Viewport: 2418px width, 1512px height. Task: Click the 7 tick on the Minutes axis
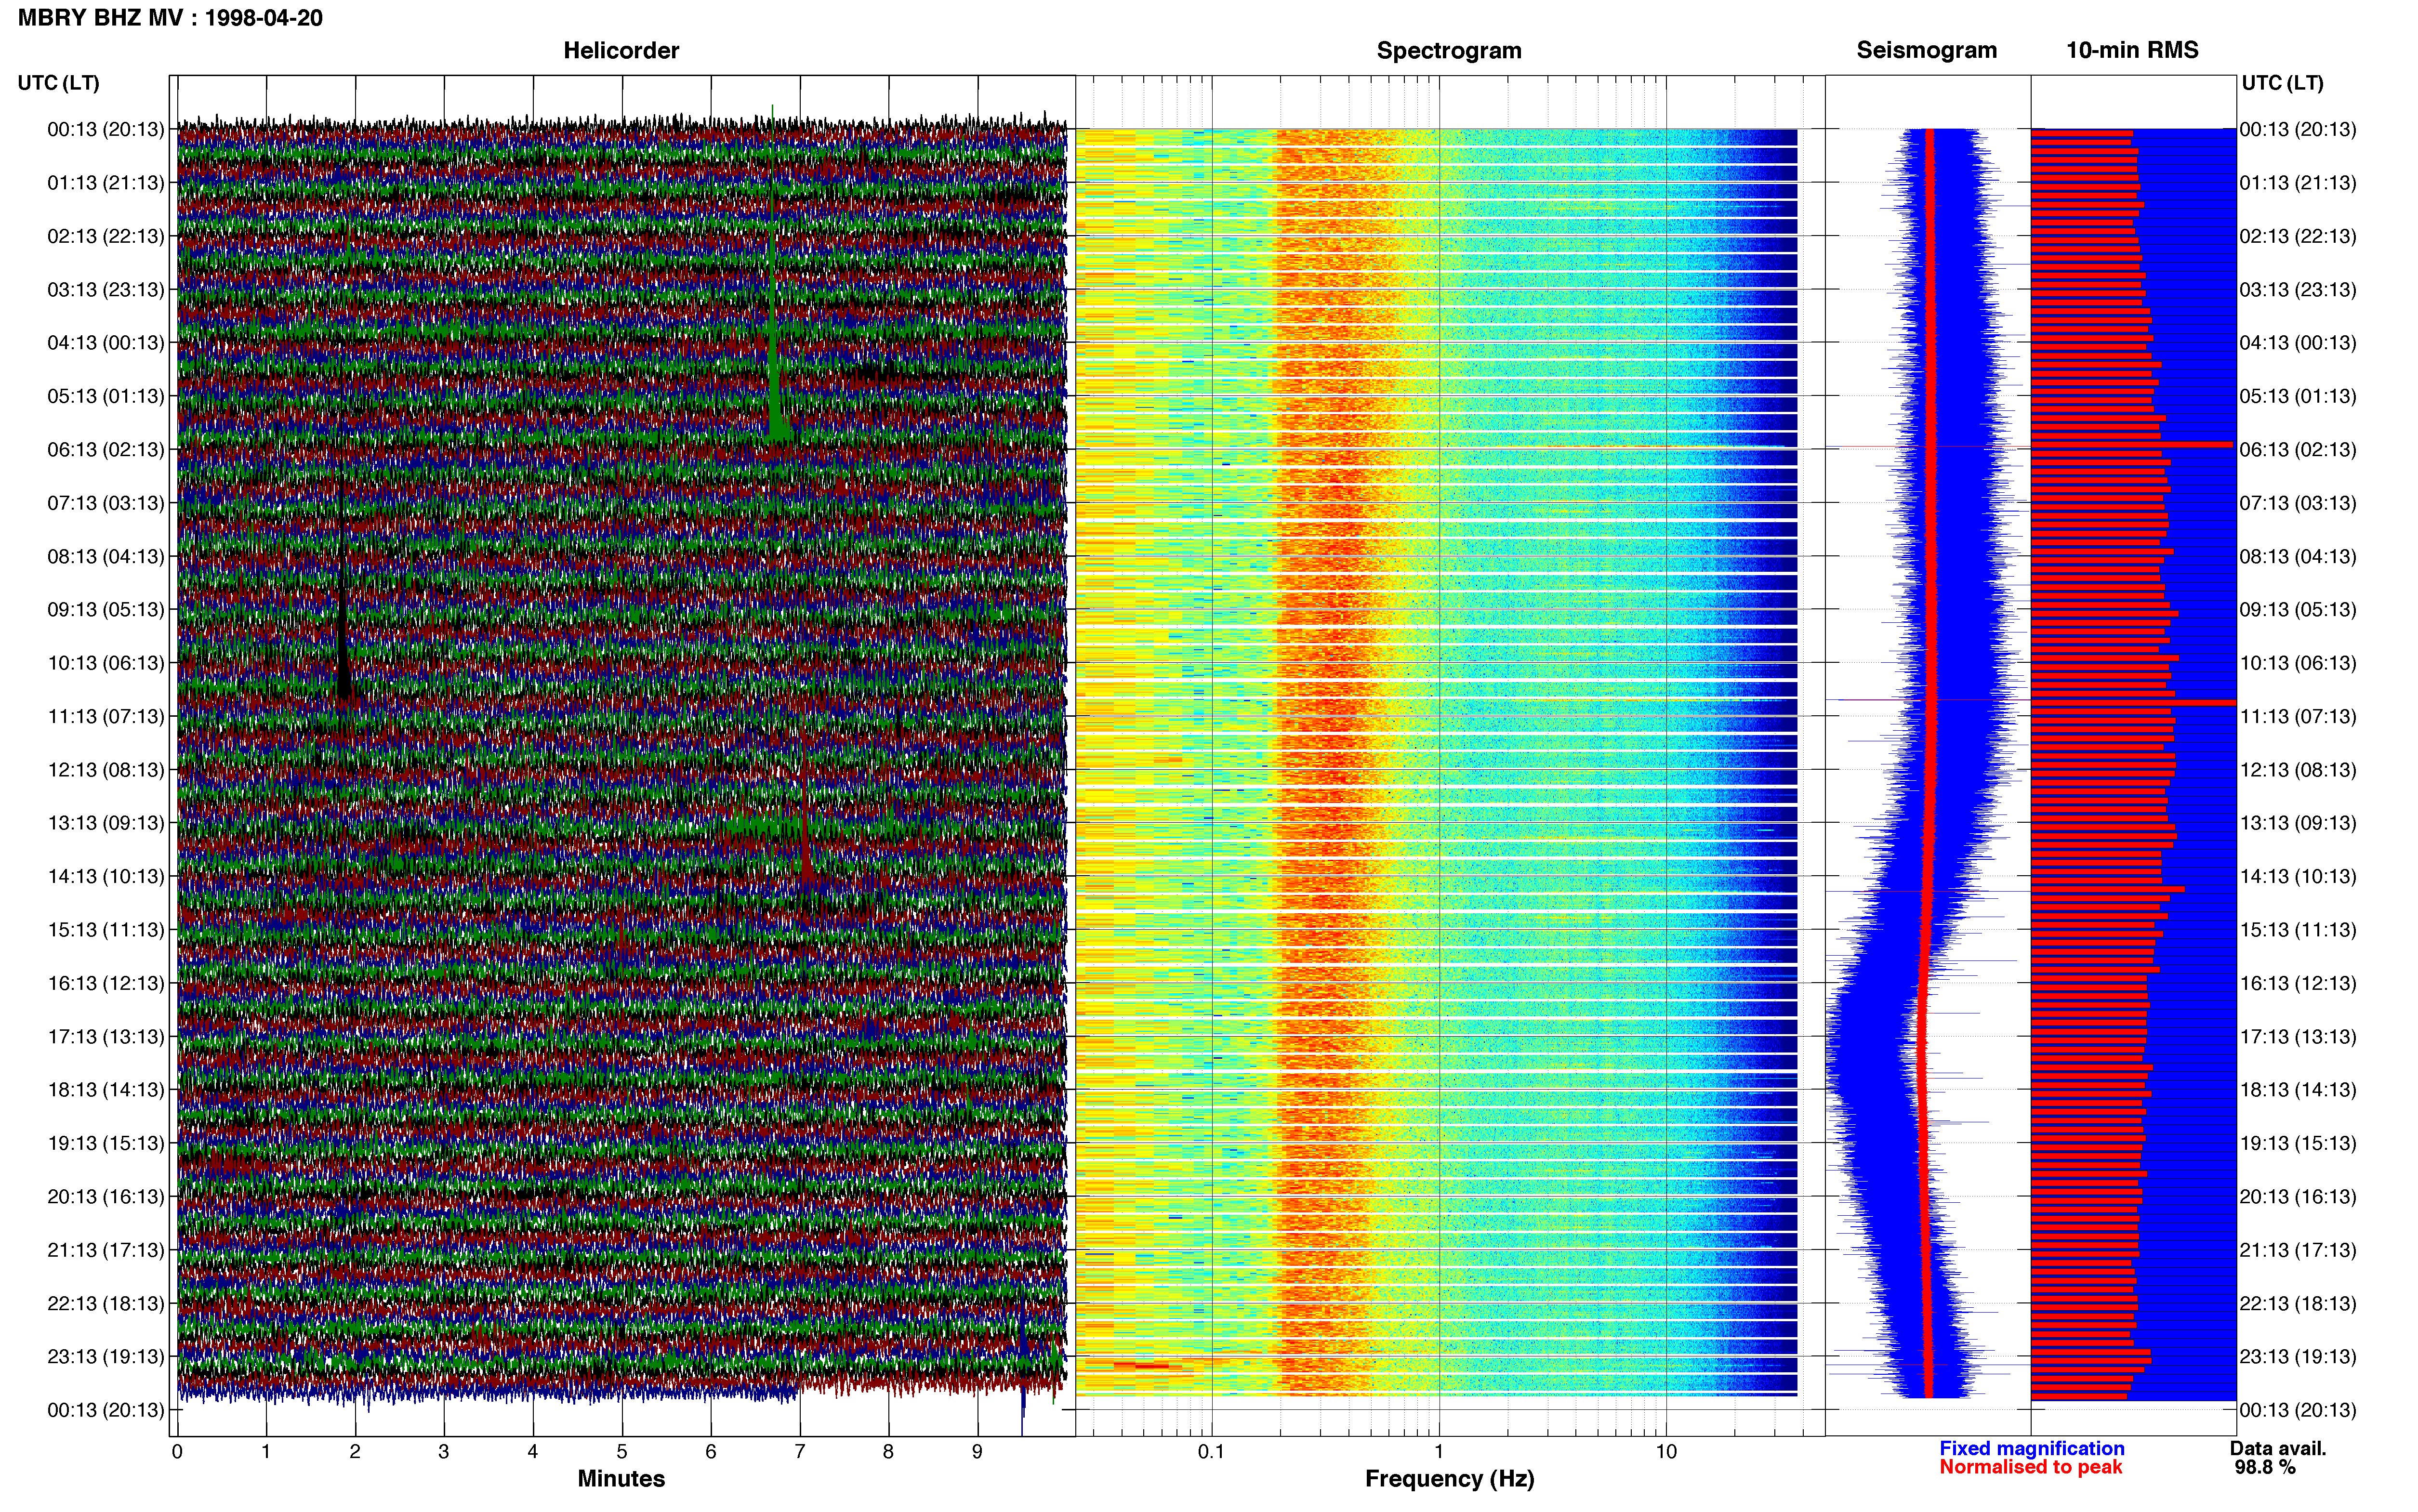coord(800,1451)
